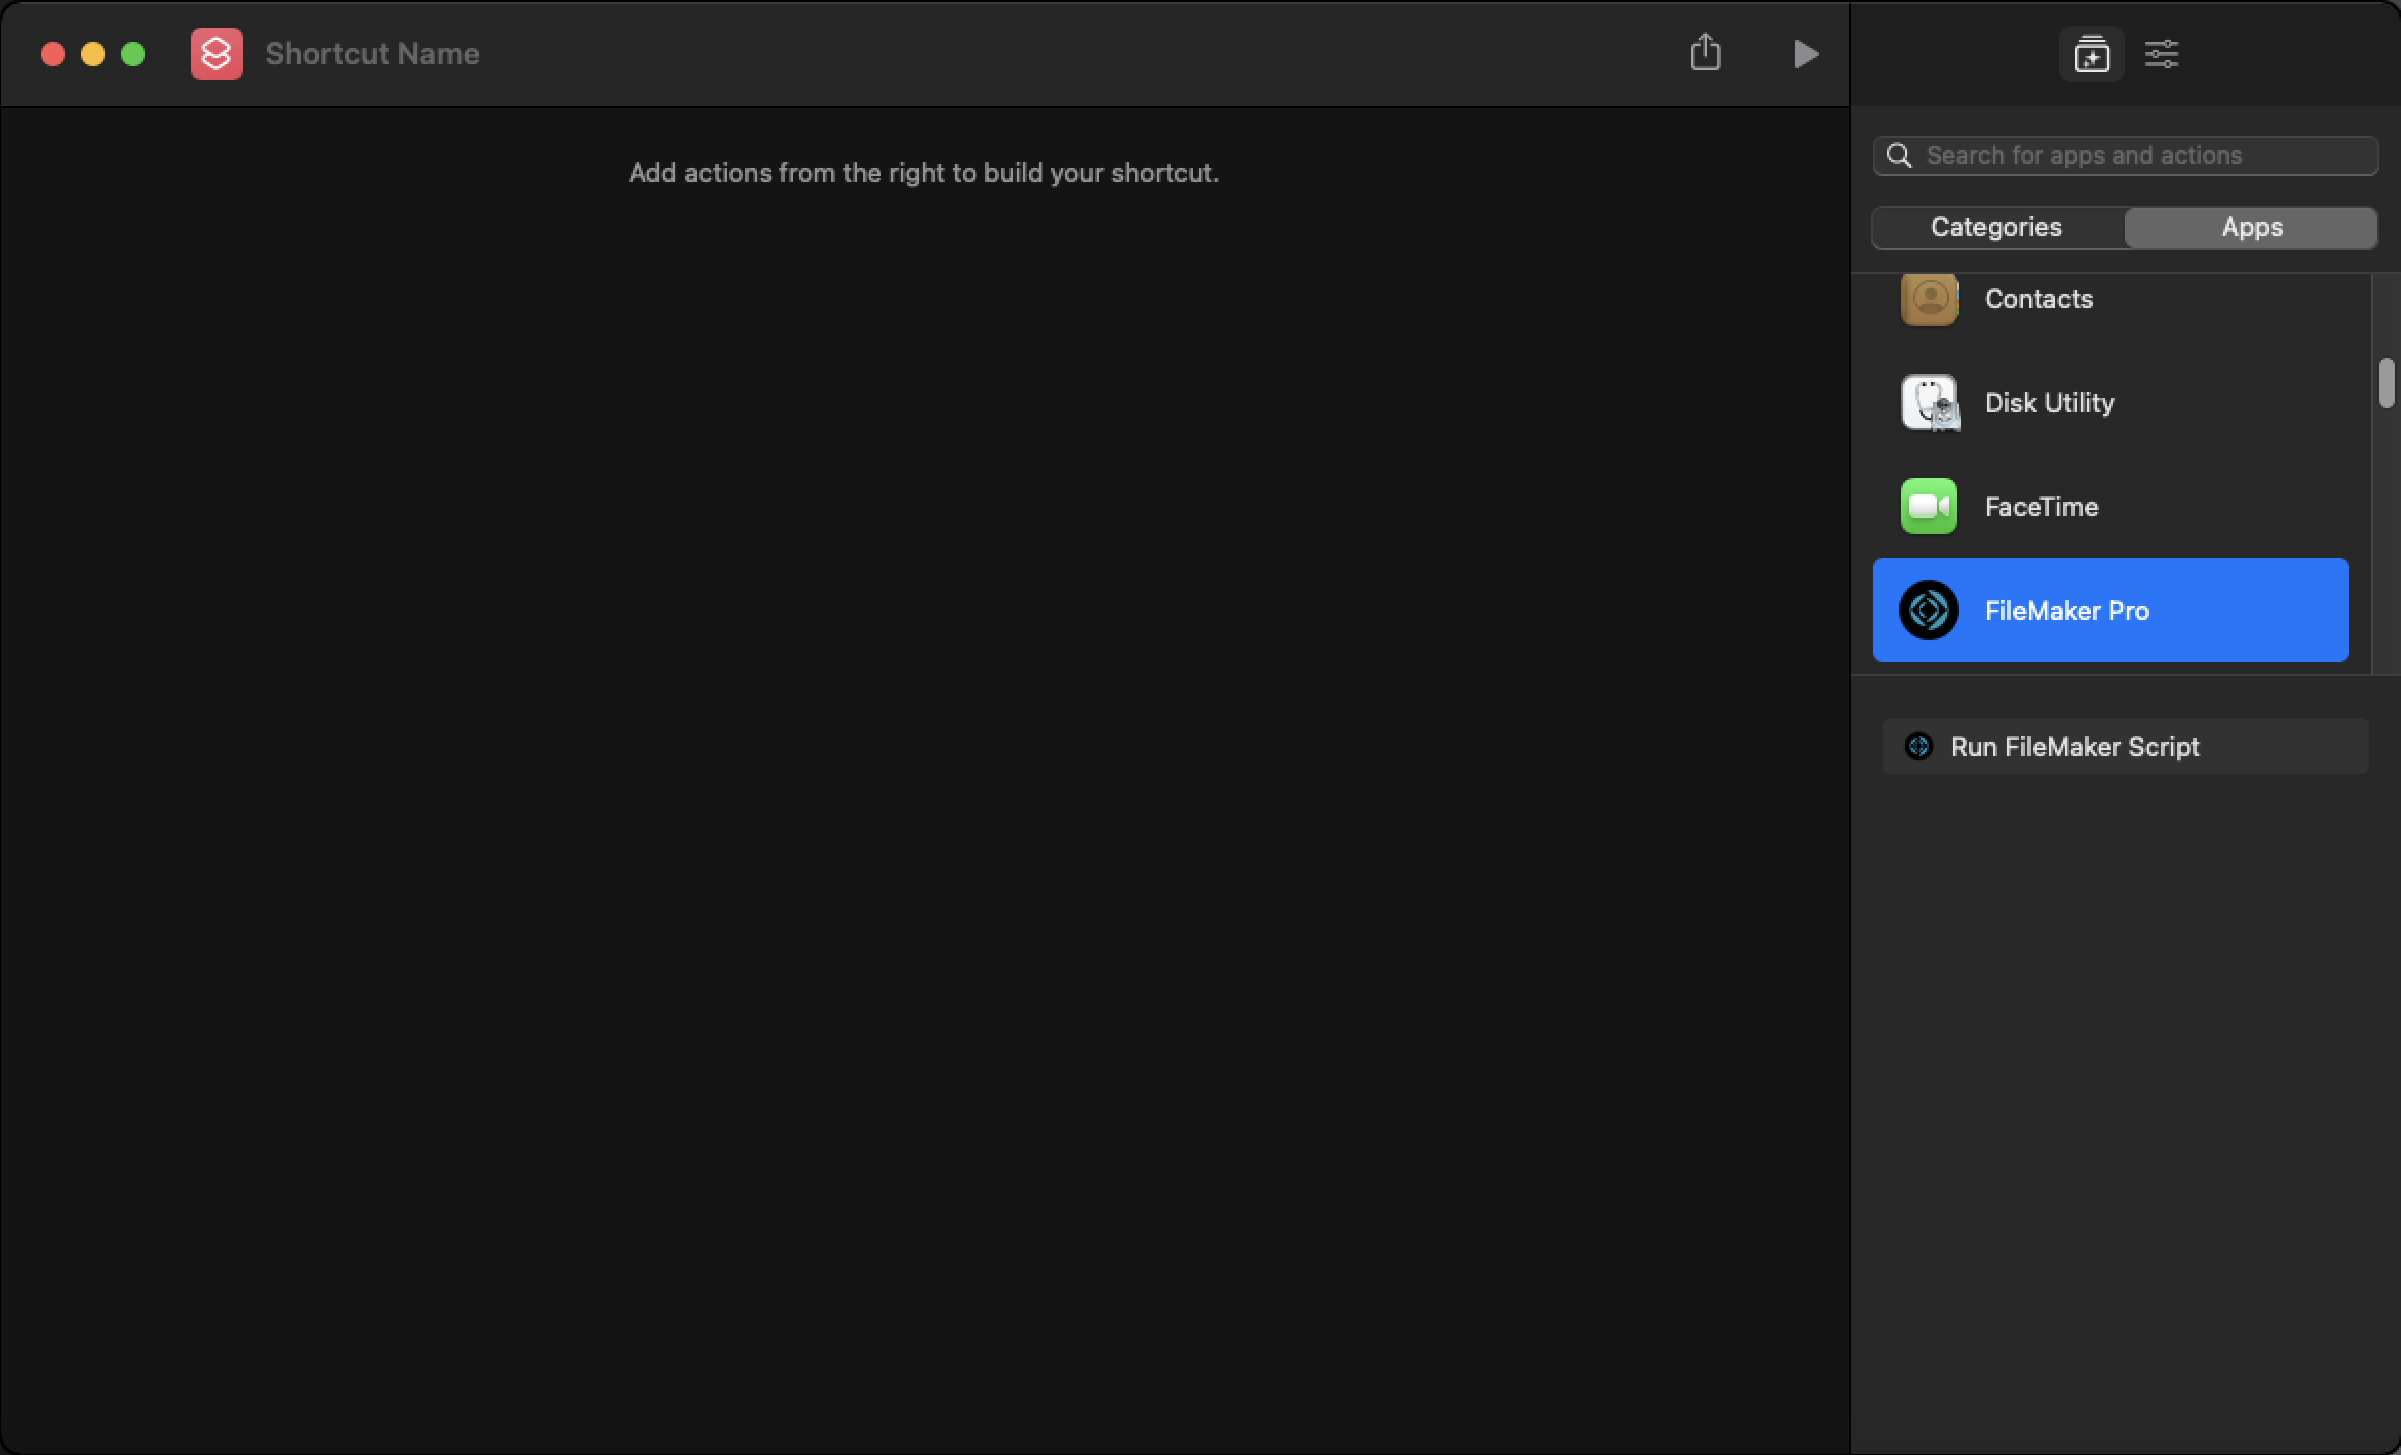The image size is (2401, 1455).
Task: Click the Run shortcut play button
Action: pos(1806,53)
